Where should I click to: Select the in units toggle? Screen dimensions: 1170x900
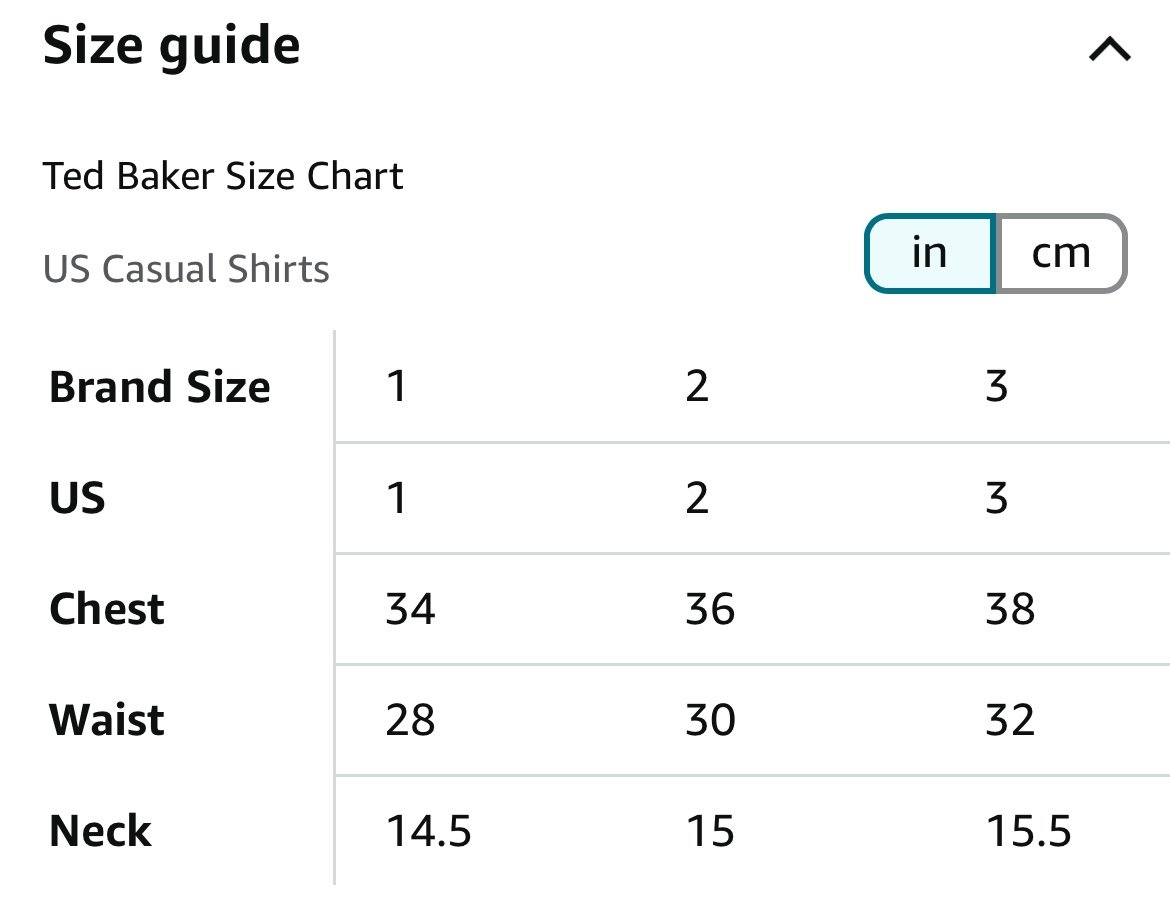tap(930, 254)
